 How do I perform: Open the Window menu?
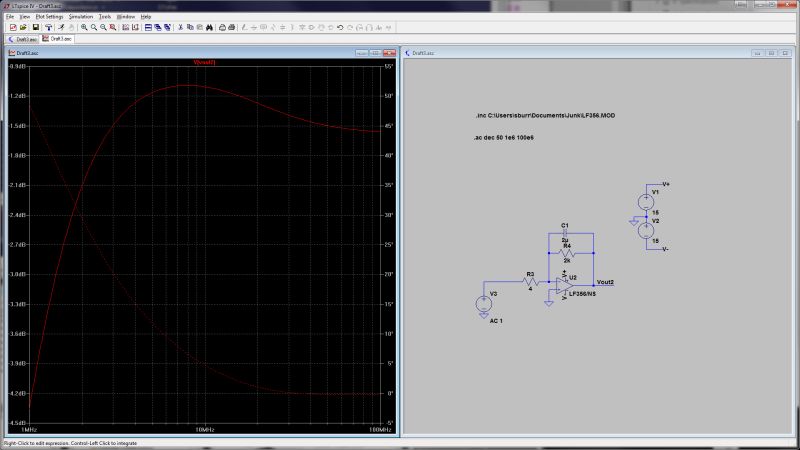click(x=126, y=16)
